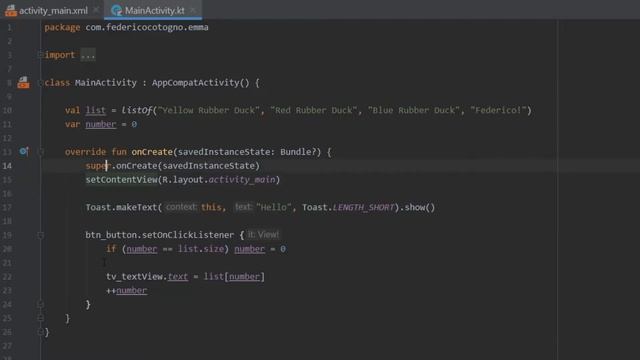Click list[number] expression on line 22
640x360 pixels.
coord(234,277)
